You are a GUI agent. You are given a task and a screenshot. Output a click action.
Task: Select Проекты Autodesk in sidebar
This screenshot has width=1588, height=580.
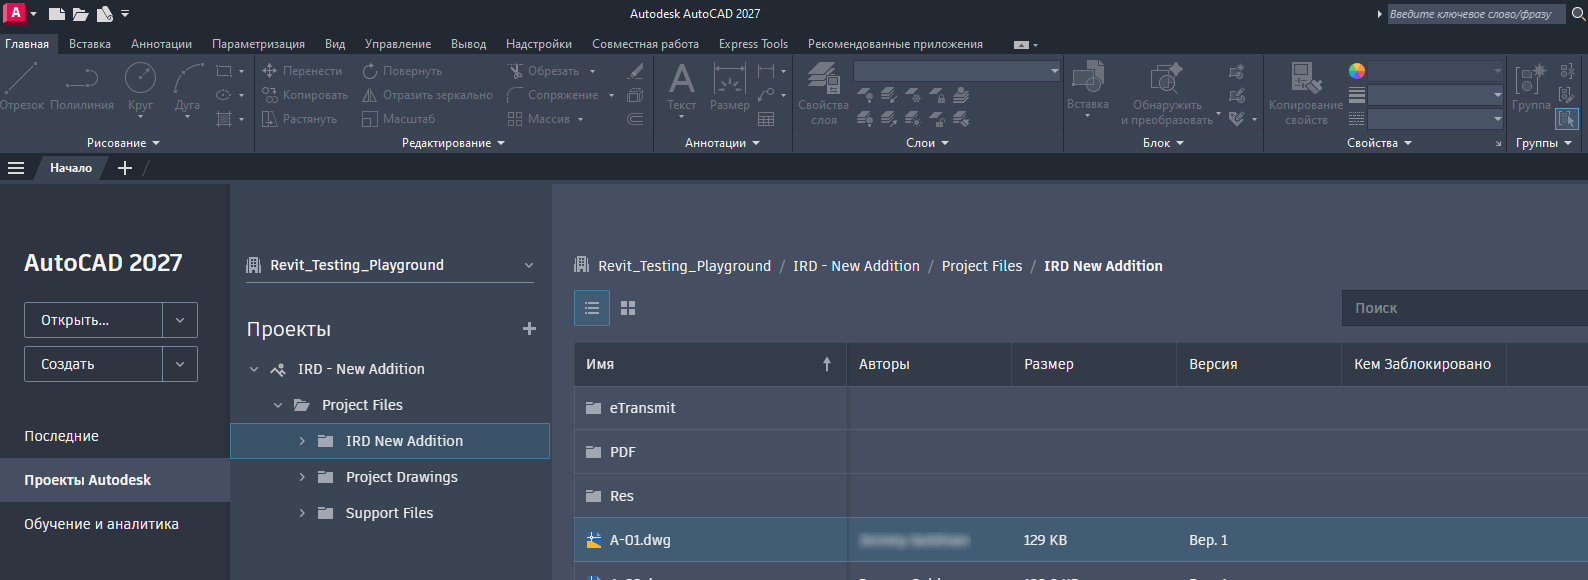coord(115,480)
